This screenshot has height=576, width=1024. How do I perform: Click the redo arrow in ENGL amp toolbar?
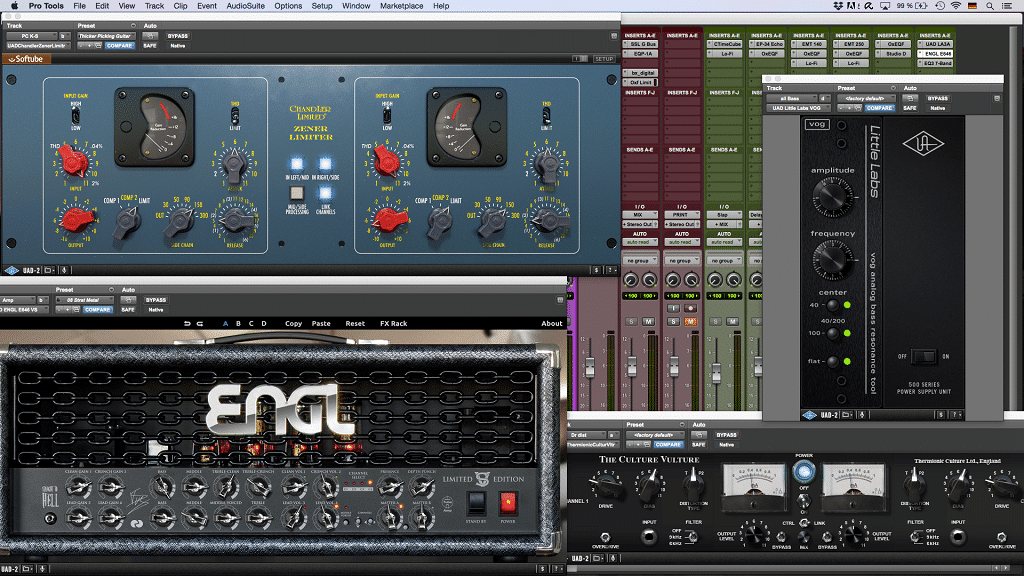pos(200,323)
